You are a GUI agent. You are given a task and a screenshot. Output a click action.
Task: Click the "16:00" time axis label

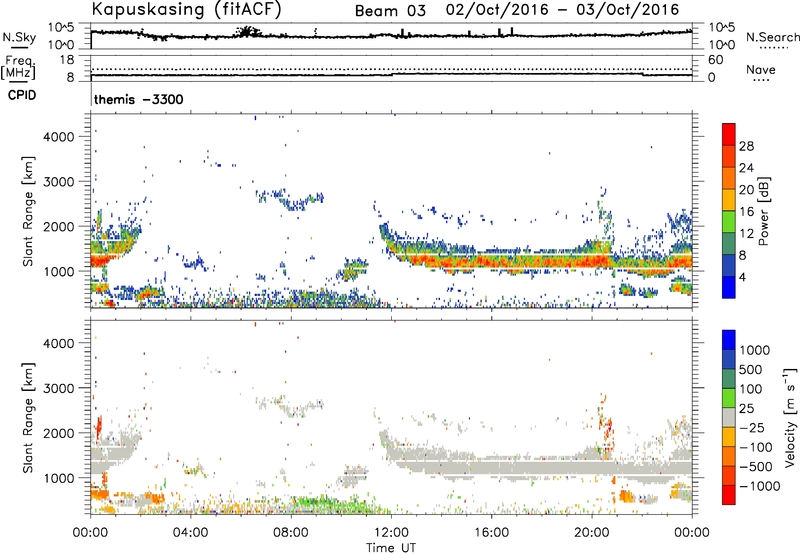(491, 533)
